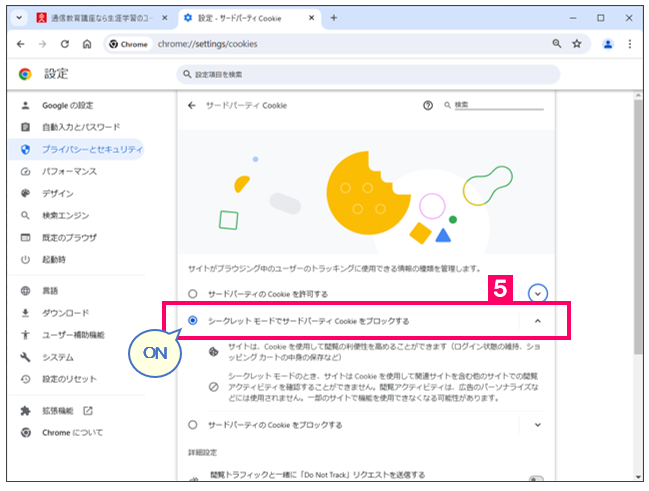Viewport: 649px width, 491px height.
Task: Open the Chrome three-dot menu
Action: [630, 44]
